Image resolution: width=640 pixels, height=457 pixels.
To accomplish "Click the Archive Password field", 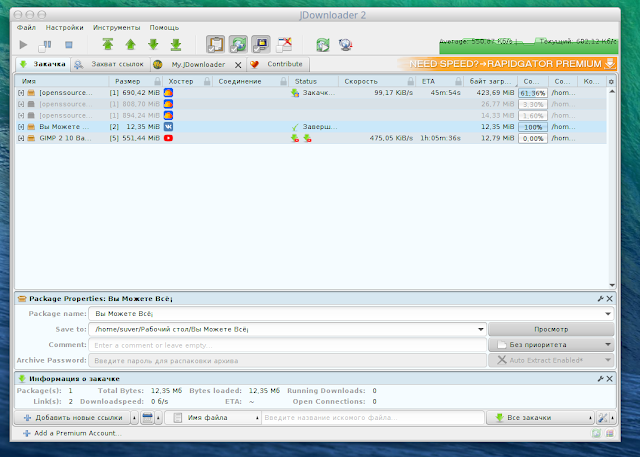I will [x=287, y=361].
